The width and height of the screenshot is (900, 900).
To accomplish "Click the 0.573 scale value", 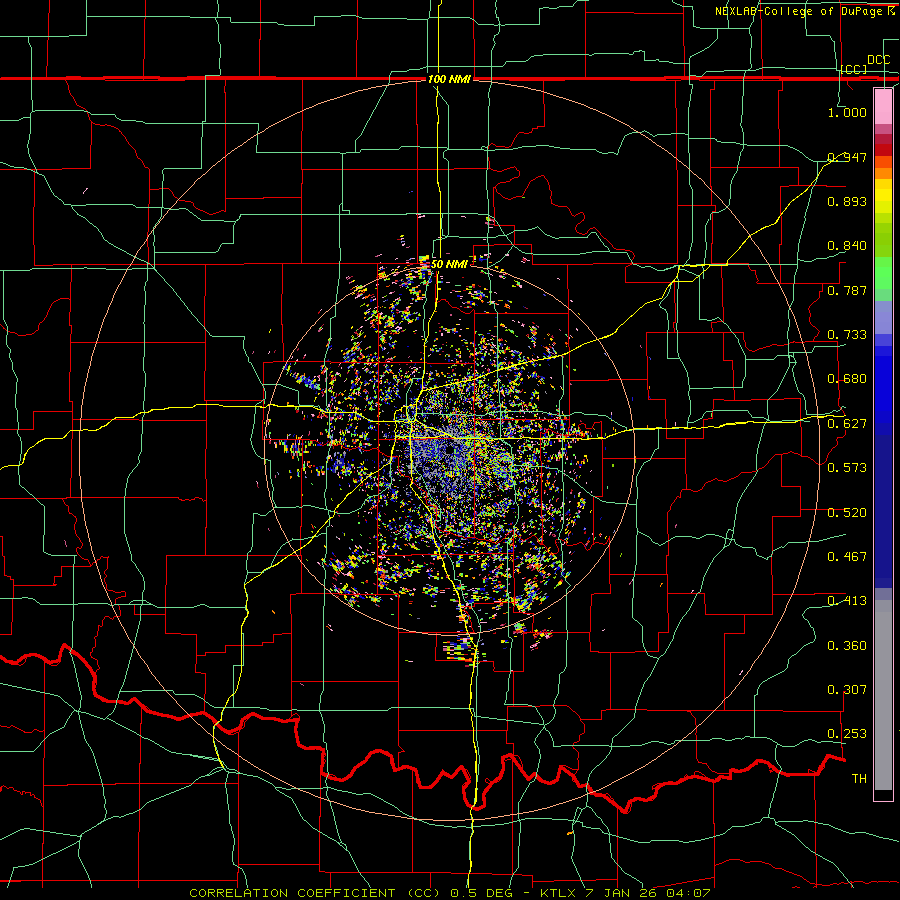I will point(847,468).
